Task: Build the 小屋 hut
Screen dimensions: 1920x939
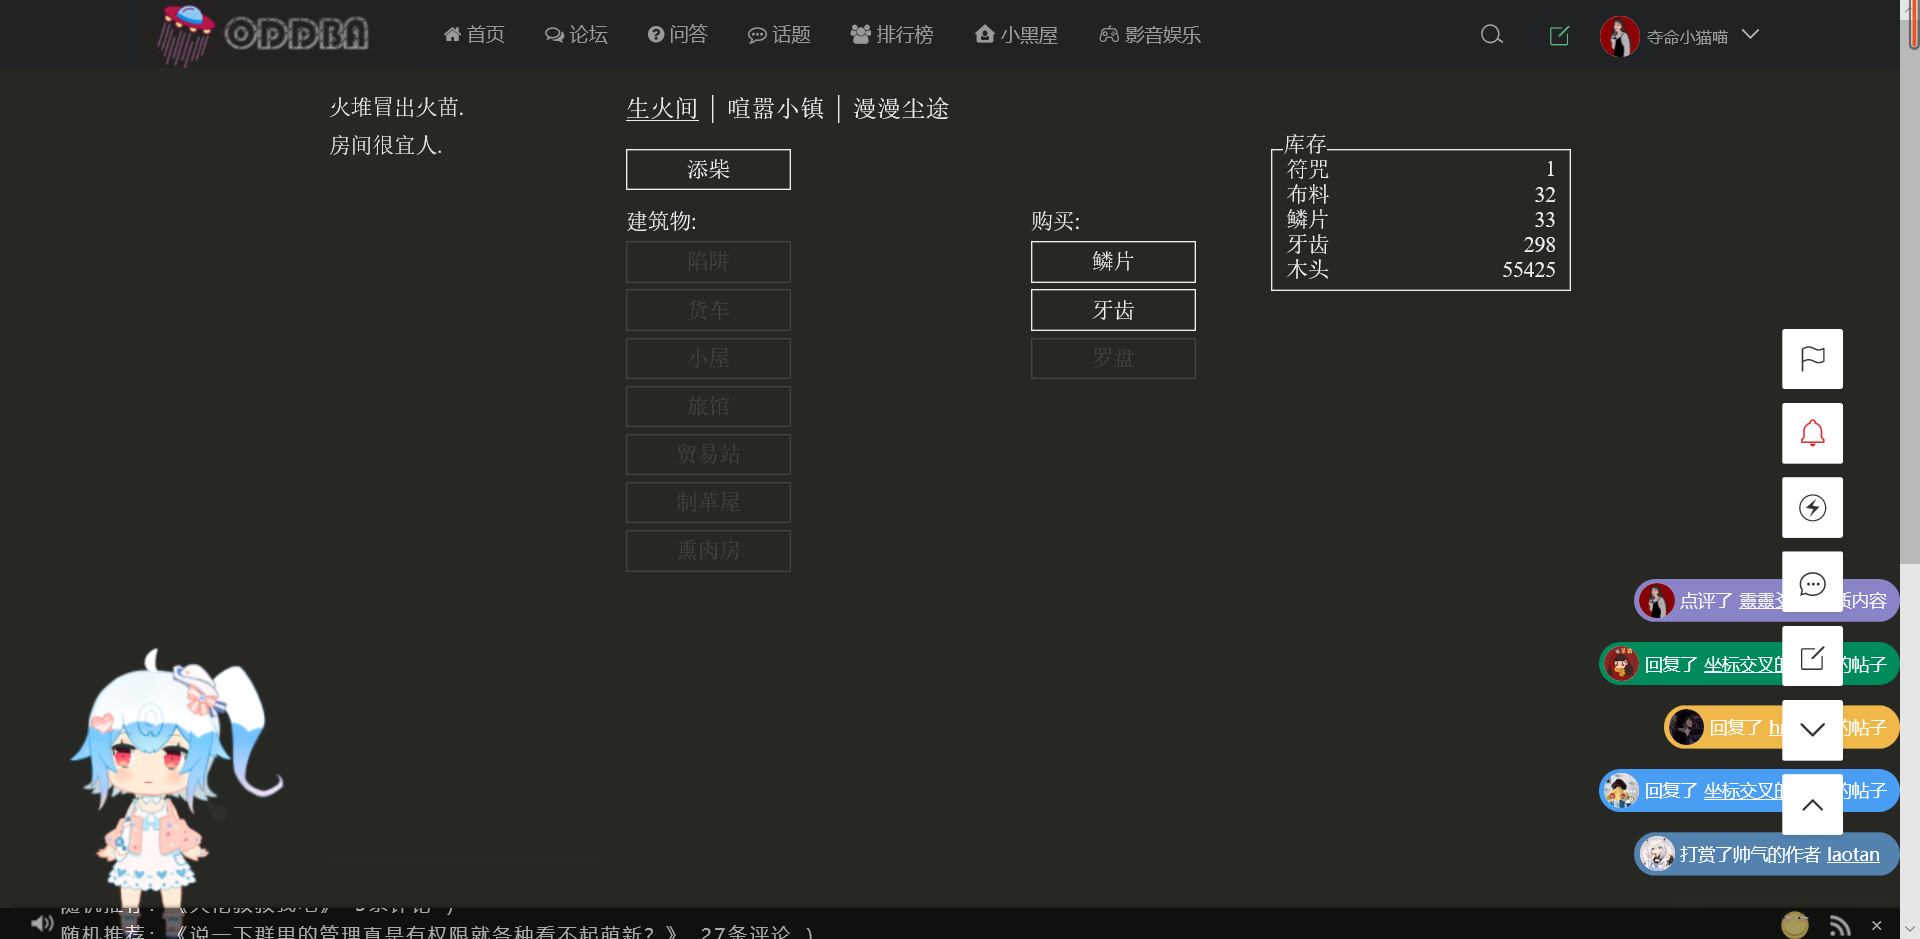Action: tap(708, 358)
